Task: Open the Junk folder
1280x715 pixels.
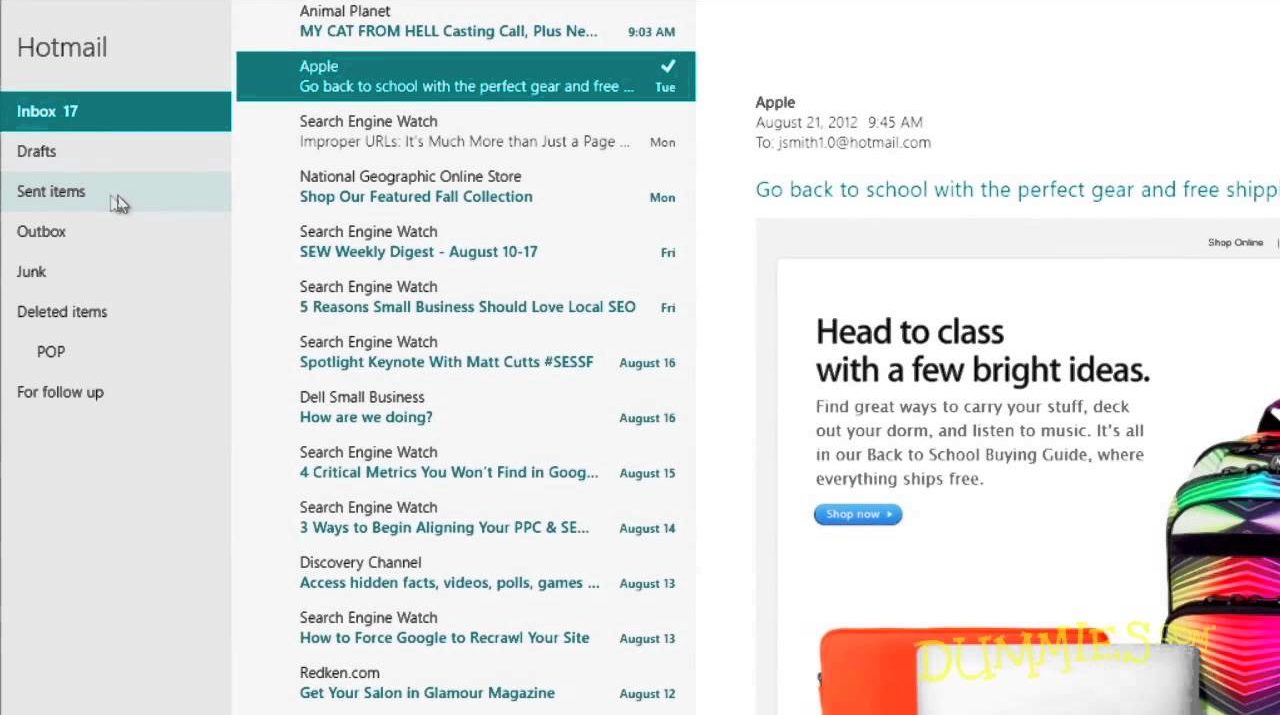Action: tap(31, 271)
